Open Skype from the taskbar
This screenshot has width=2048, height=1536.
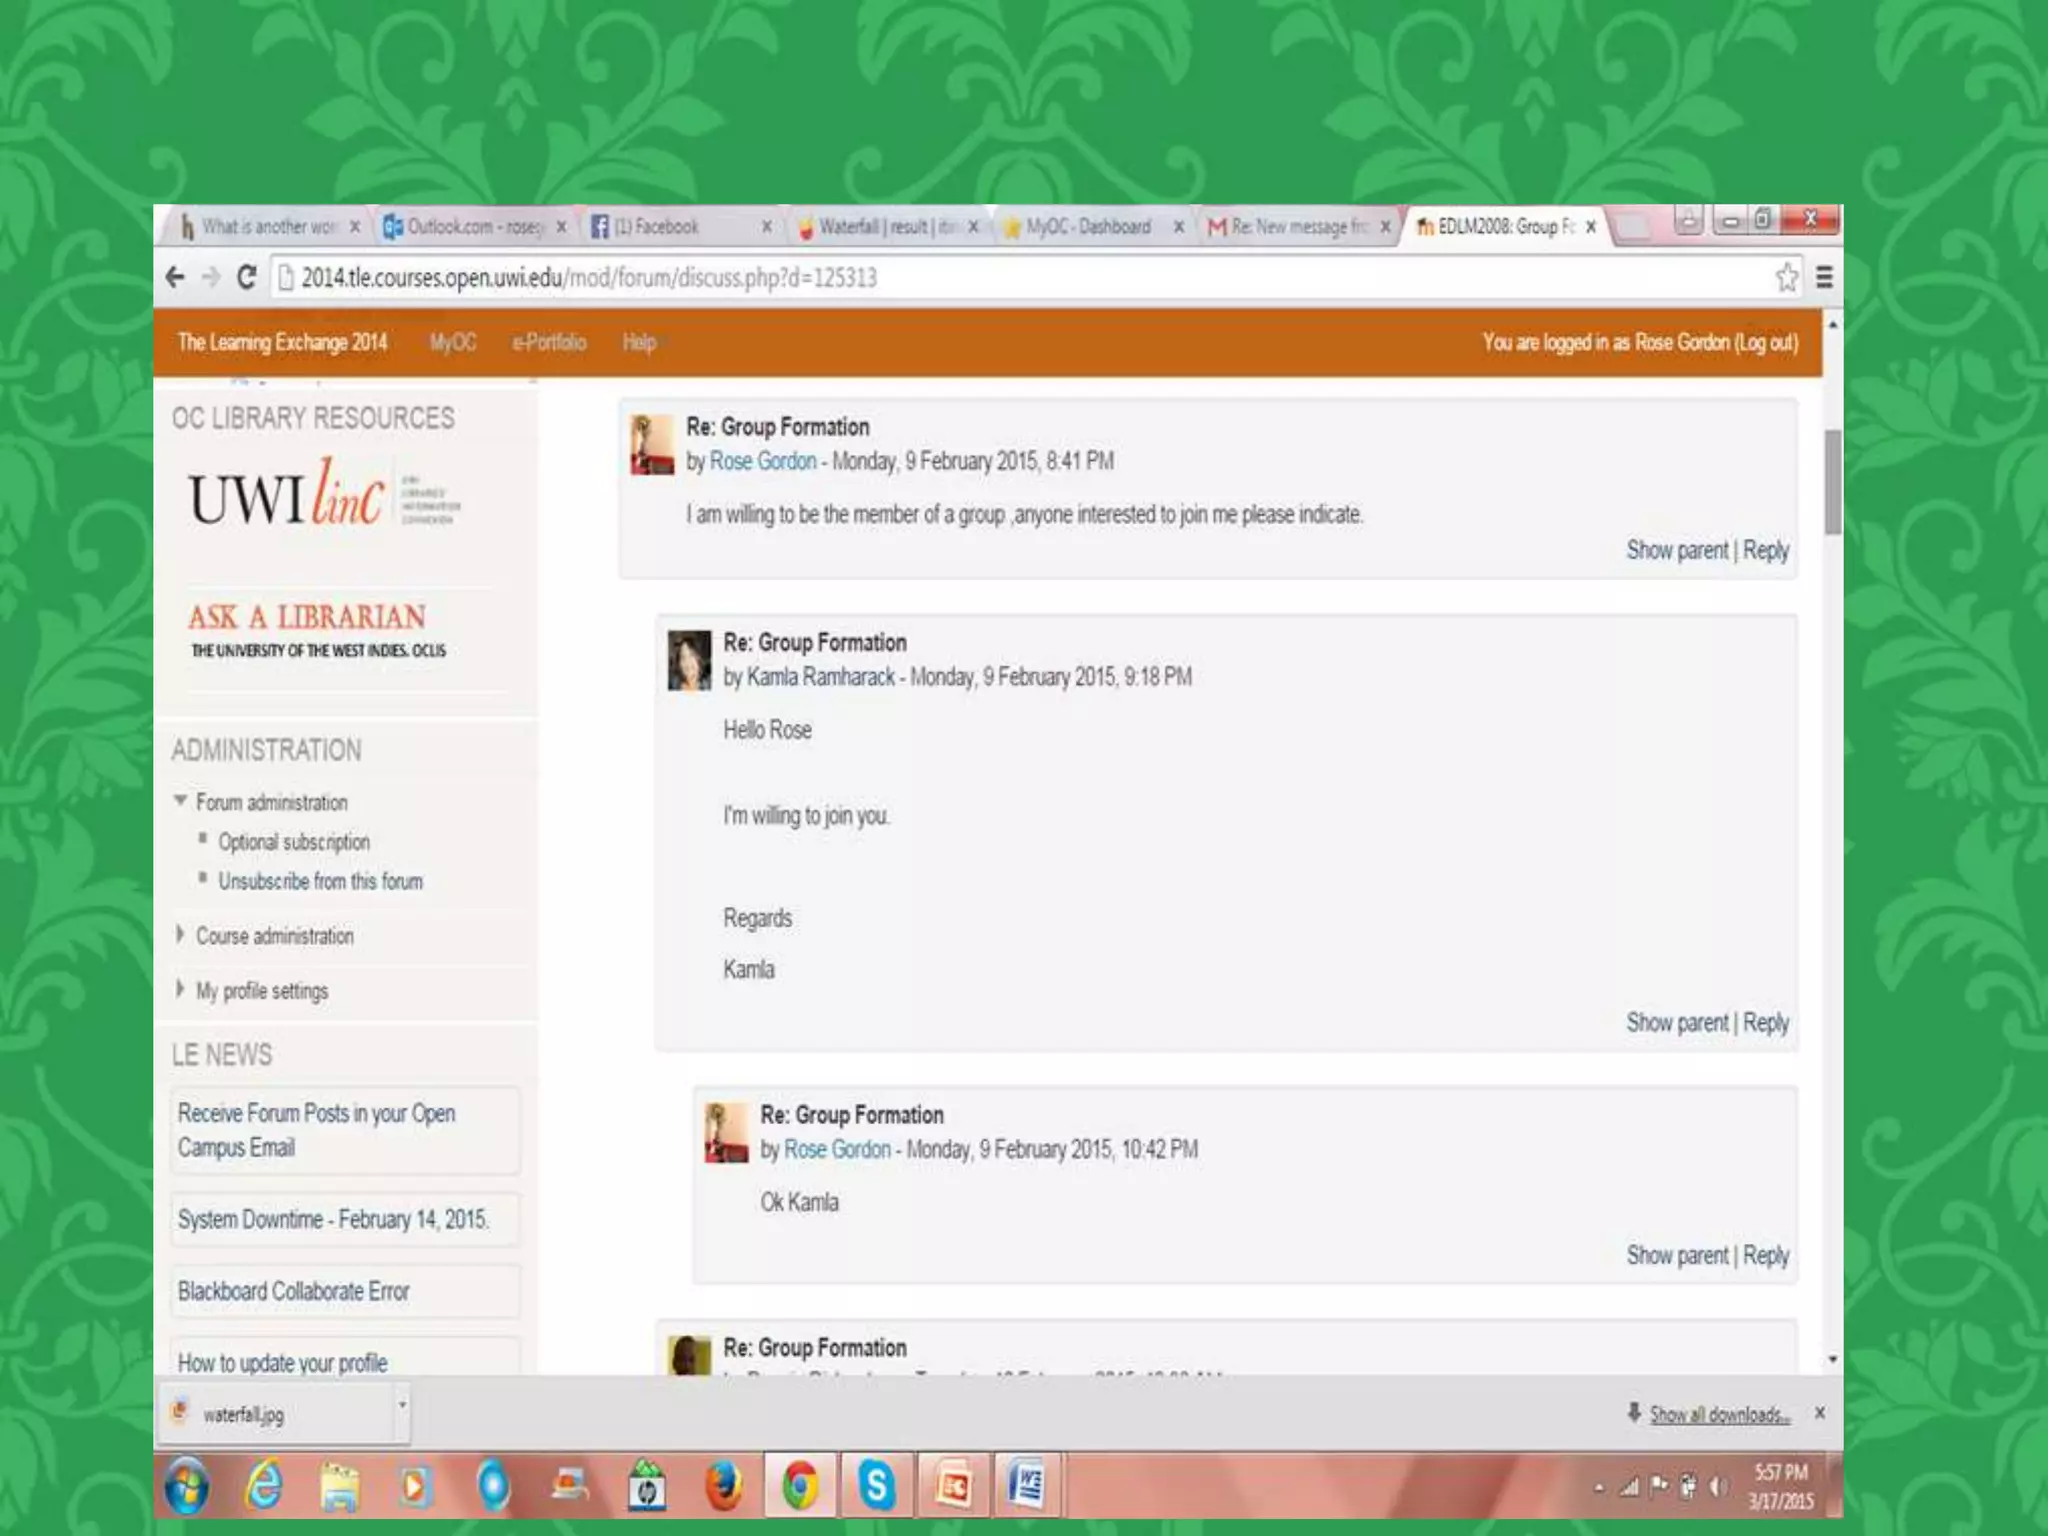(x=876, y=1485)
